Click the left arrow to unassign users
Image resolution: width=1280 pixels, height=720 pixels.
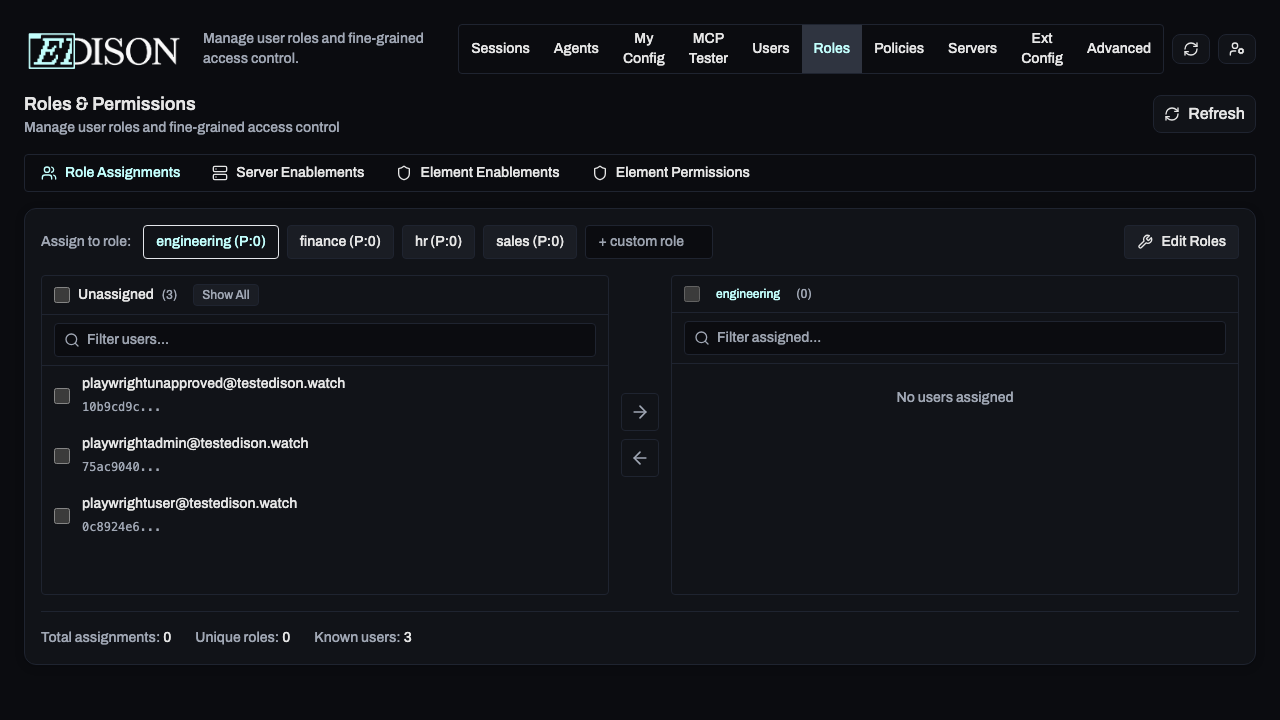tap(640, 457)
